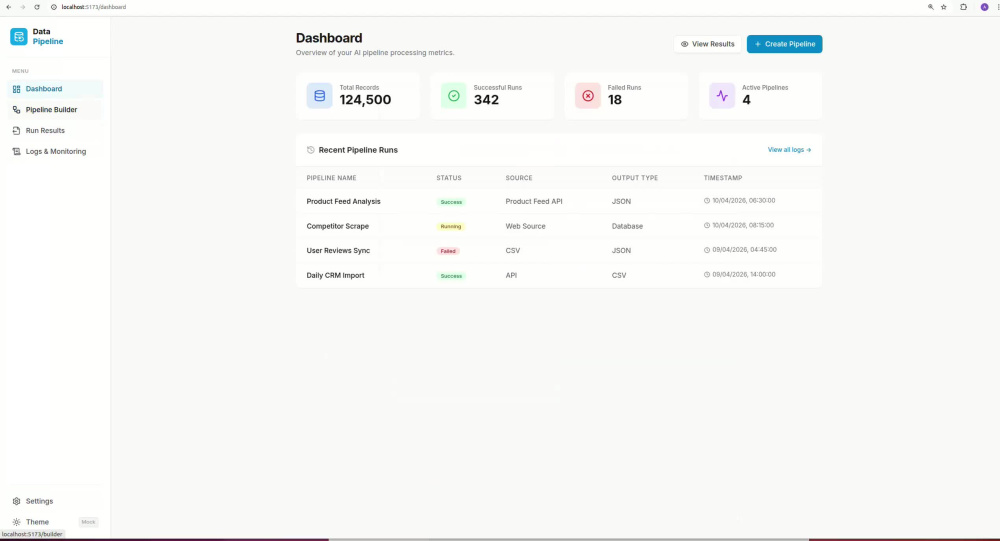Screen dimensions: 1000x541
Task: Click the Data Pipeline logo icon
Action: pyautogui.click(x=18, y=36)
